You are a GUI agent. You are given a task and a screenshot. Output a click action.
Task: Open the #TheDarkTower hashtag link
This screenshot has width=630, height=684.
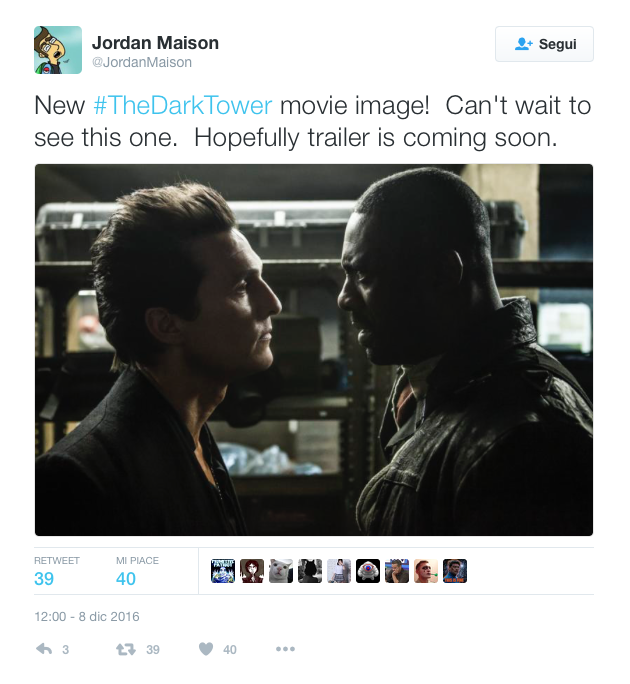[x=183, y=106]
